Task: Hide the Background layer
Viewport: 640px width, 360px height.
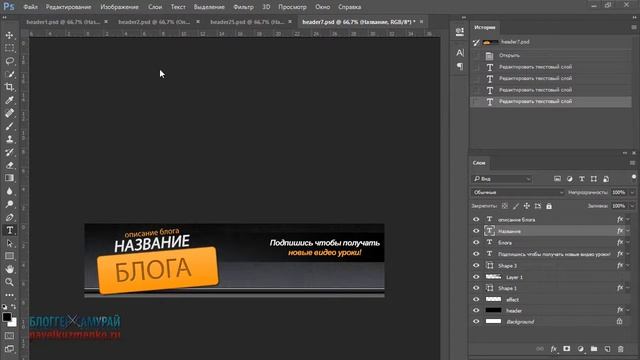Action: pos(476,322)
